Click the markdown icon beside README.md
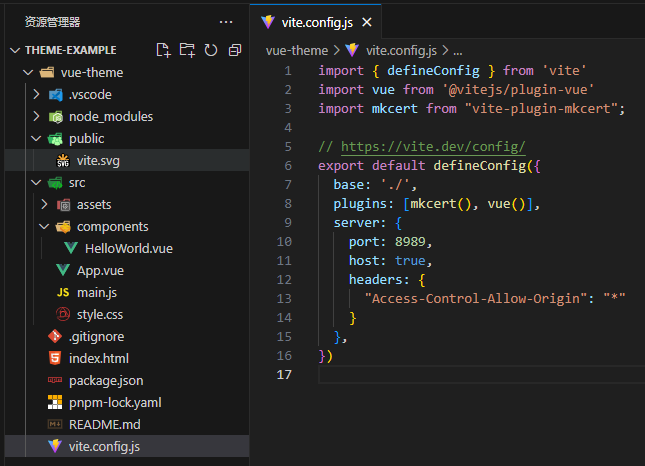 [55, 424]
